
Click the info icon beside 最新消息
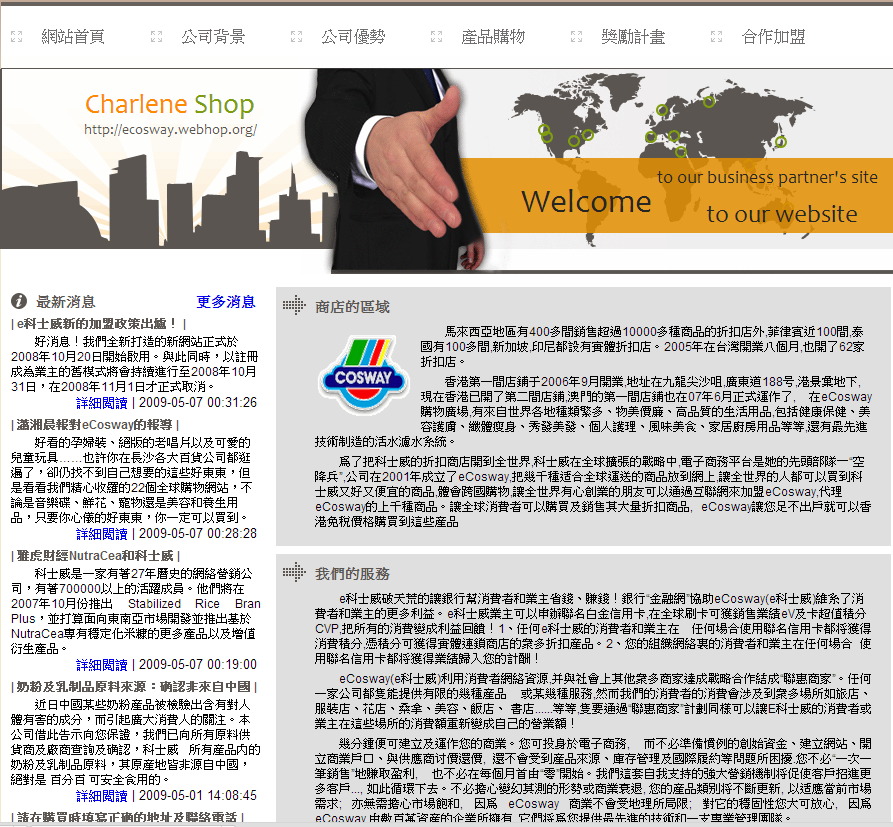point(17,302)
